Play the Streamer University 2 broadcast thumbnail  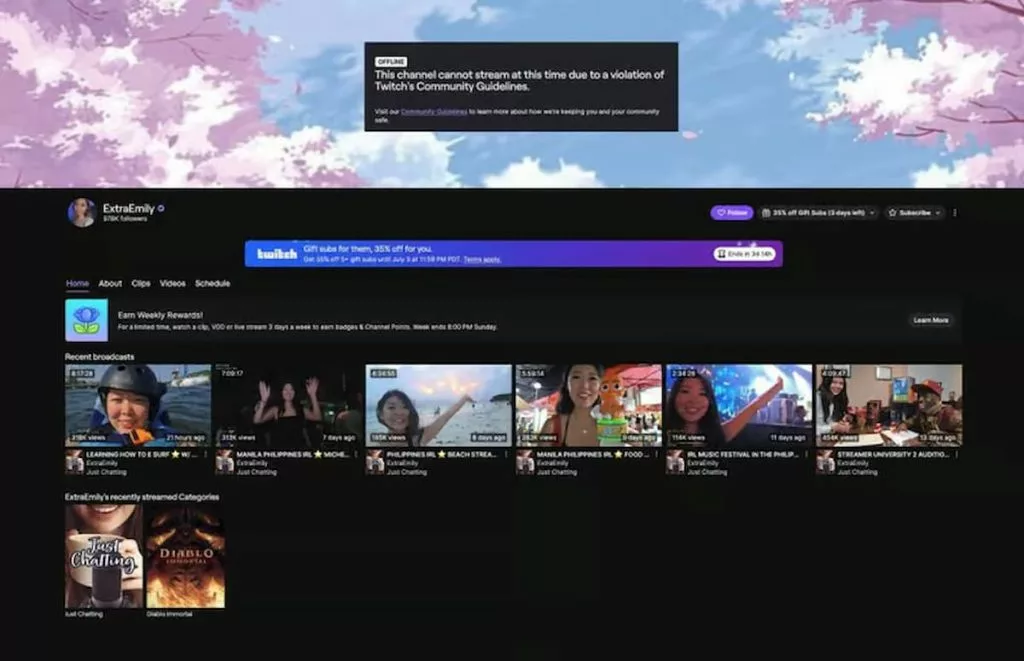click(x=889, y=405)
